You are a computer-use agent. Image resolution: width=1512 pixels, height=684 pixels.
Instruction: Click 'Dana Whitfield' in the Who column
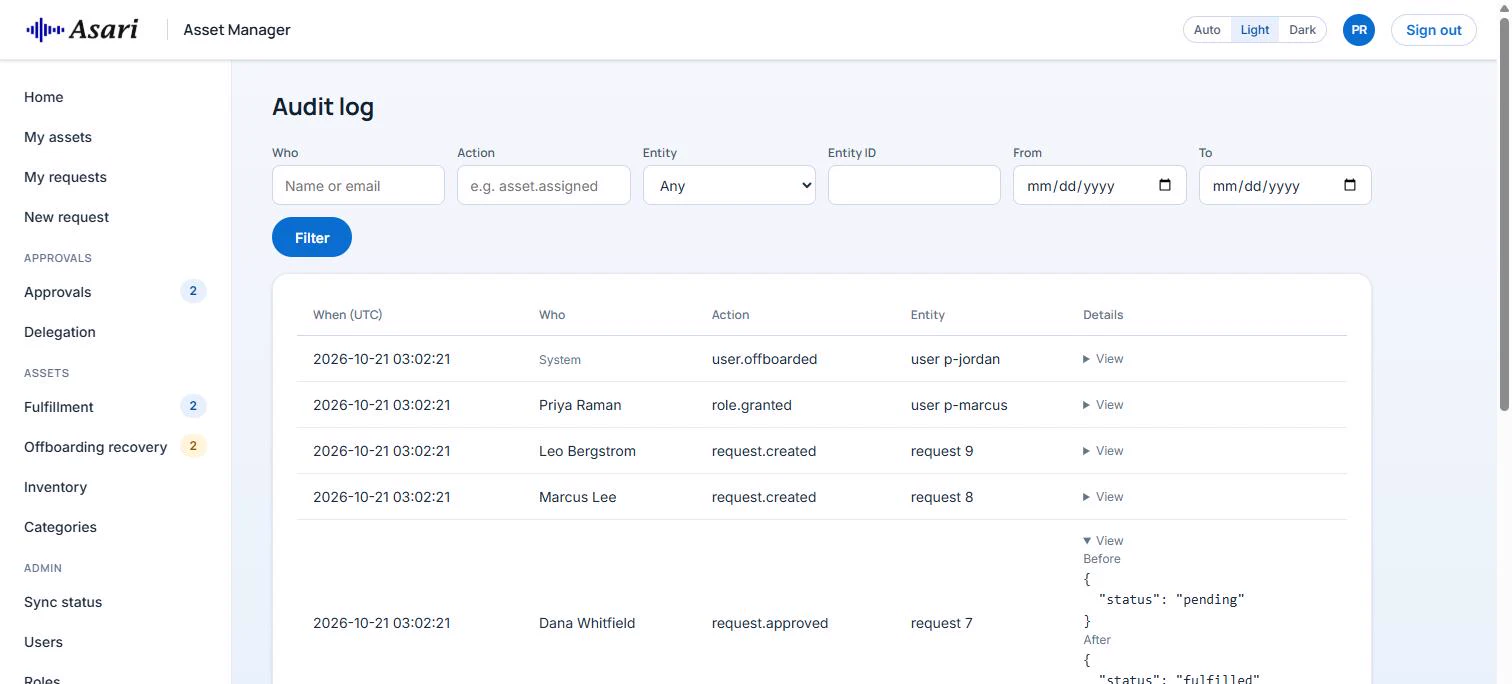(x=587, y=623)
